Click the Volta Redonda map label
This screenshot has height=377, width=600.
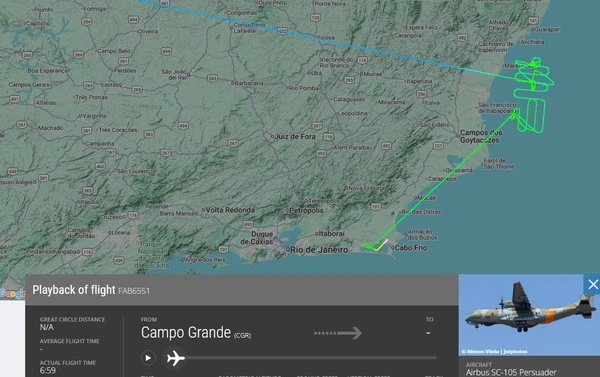pos(230,210)
